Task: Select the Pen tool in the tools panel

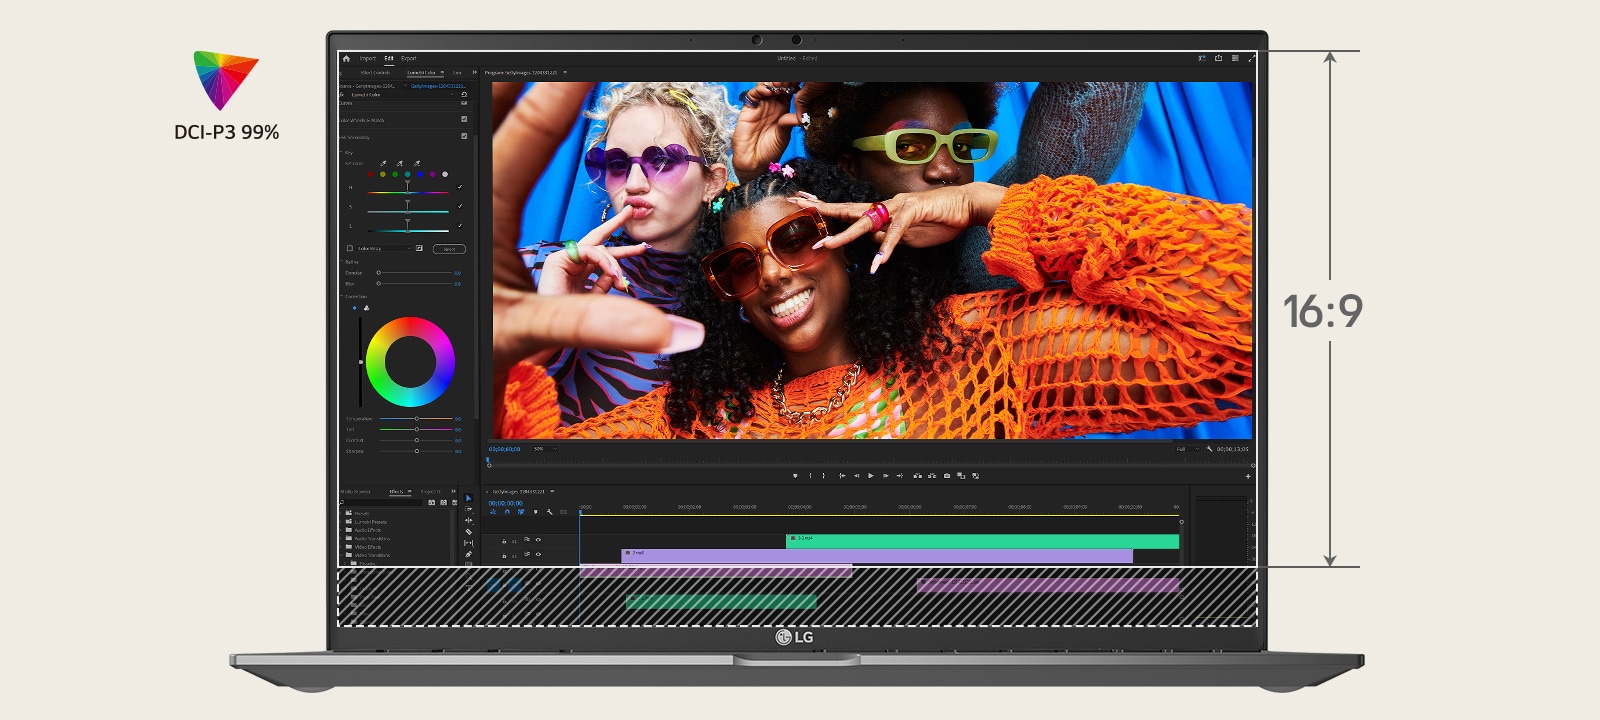Action: pos(468,554)
